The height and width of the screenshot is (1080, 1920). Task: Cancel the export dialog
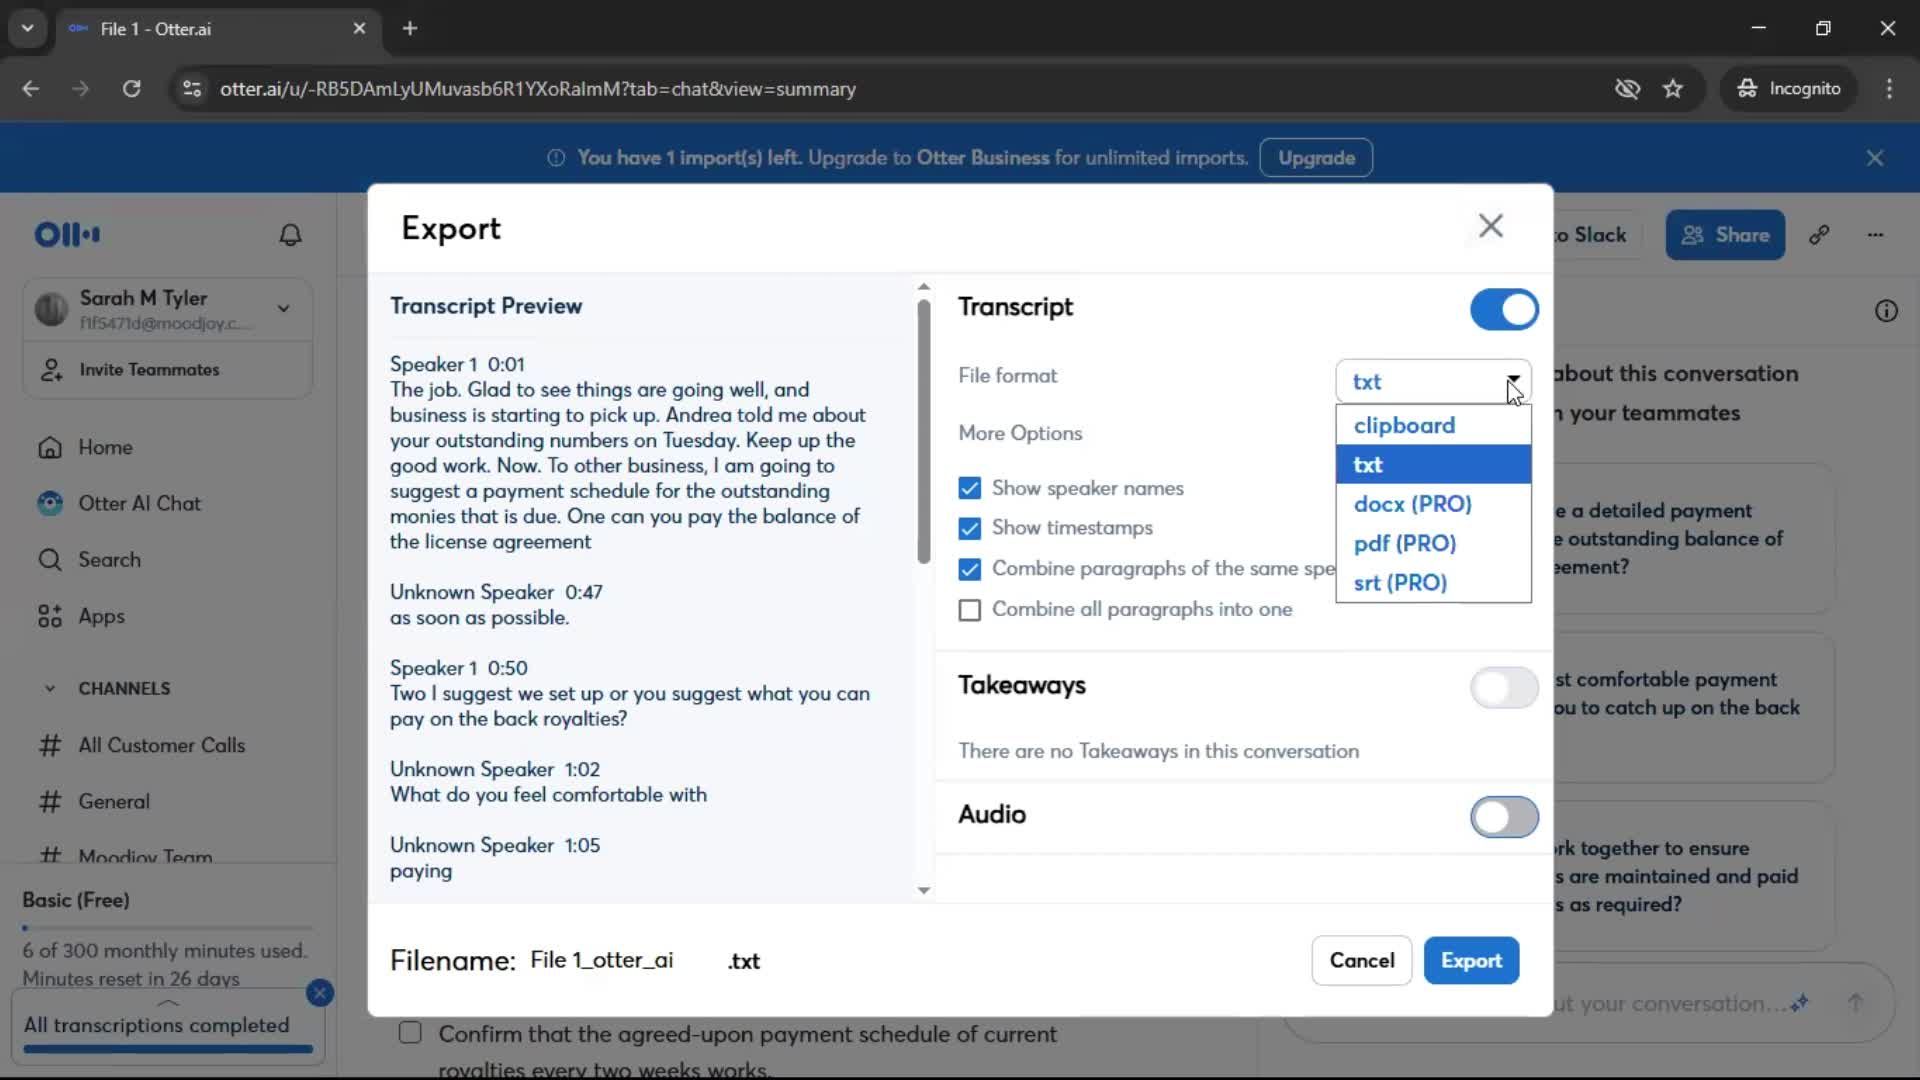tap(1361, 960)
